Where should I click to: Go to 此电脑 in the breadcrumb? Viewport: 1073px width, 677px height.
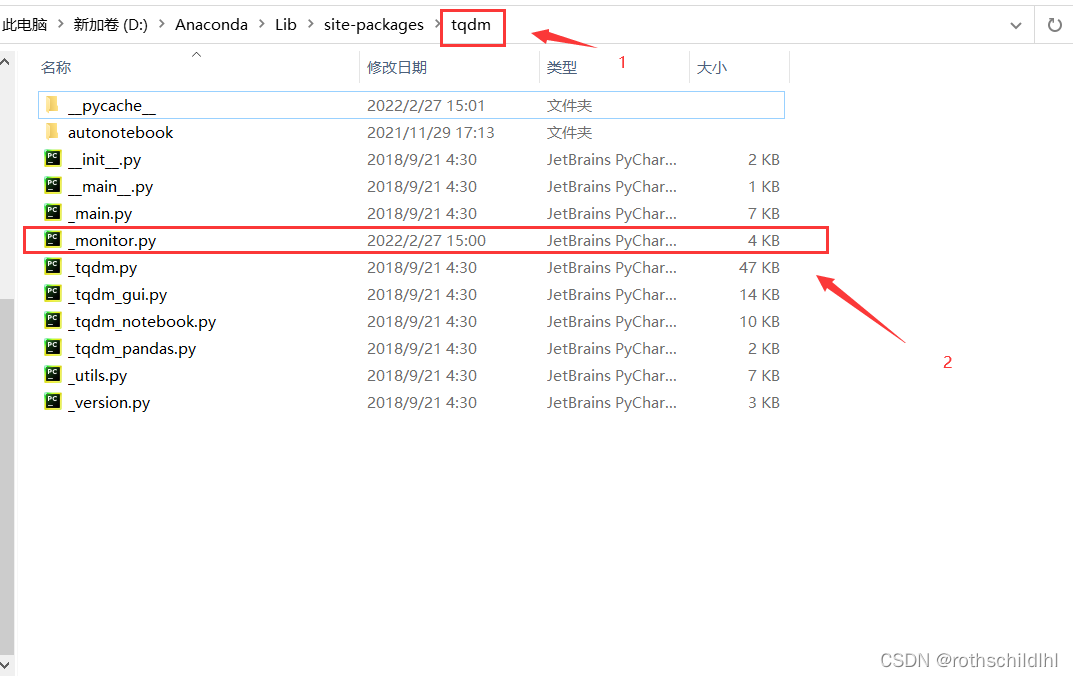tap(25, 25)
